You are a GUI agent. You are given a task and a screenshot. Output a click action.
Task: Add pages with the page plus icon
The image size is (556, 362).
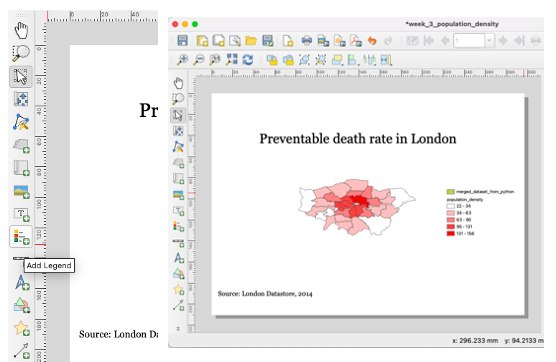point(288,41)
